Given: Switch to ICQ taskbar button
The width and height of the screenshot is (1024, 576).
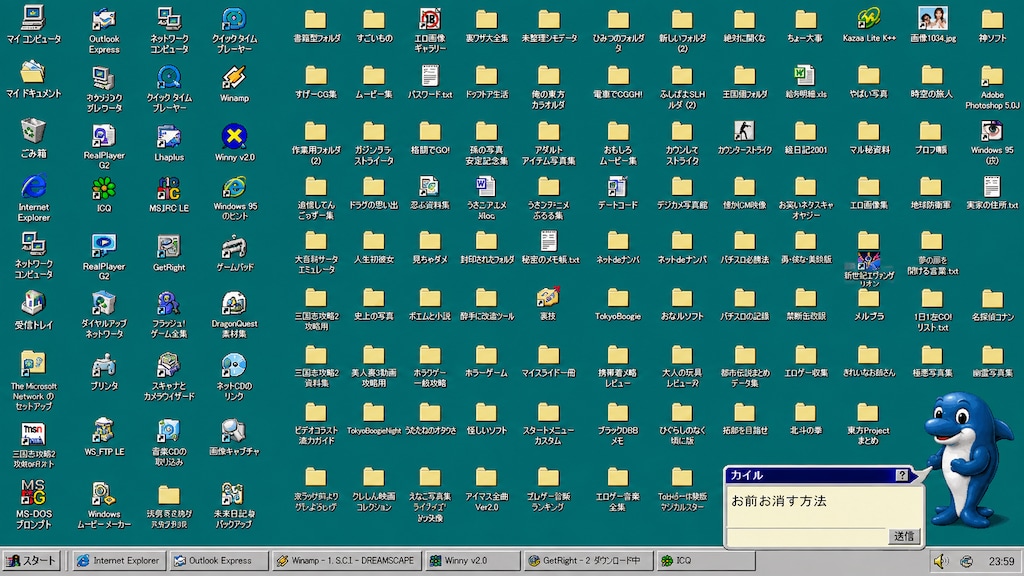Looking at the screenshot, I should click(705, 560).
